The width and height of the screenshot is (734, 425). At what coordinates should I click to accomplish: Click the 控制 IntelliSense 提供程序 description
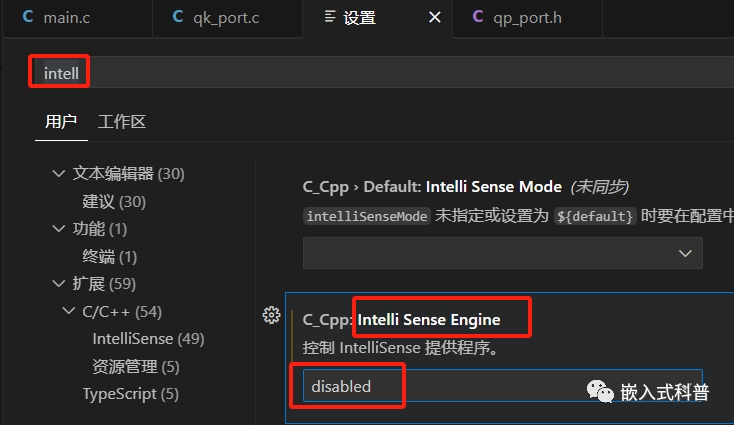point(401,348)
